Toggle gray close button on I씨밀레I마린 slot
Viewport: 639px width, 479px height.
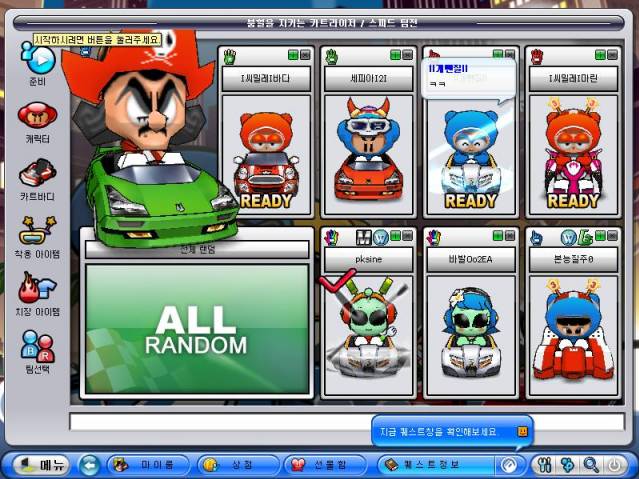[x=613, y=55]
